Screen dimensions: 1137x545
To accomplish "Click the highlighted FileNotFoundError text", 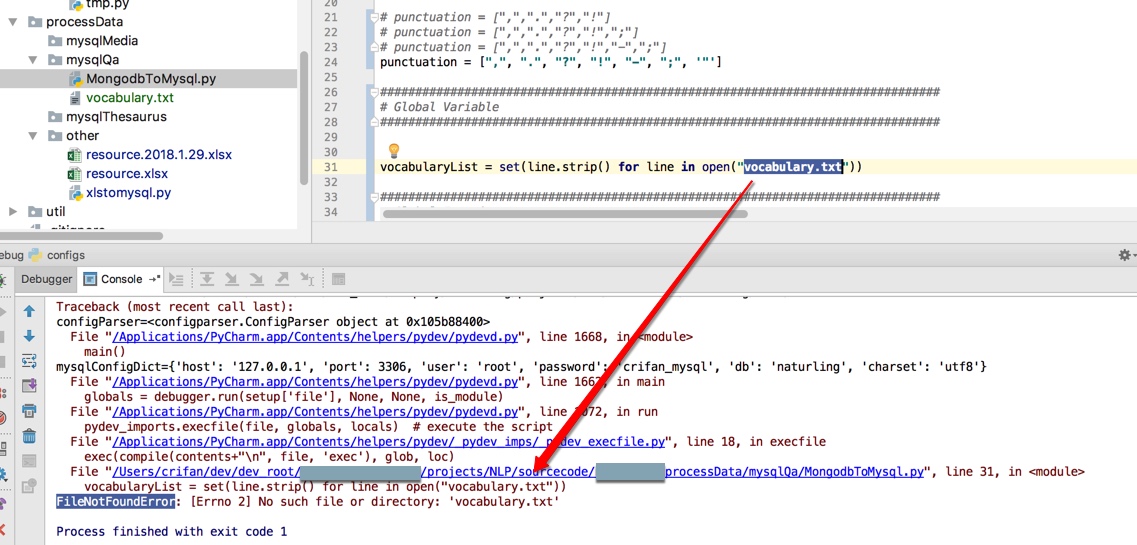I will pos(115,502).
